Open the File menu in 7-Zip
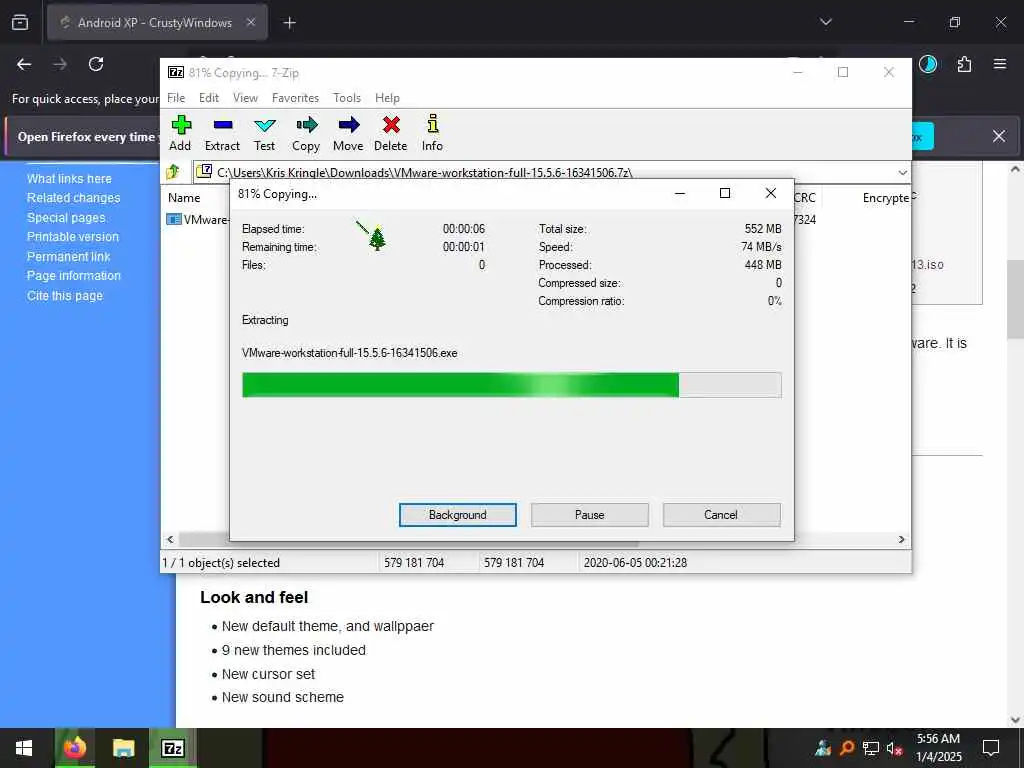This screenshot has width=1024, height=768. point(176,97)
